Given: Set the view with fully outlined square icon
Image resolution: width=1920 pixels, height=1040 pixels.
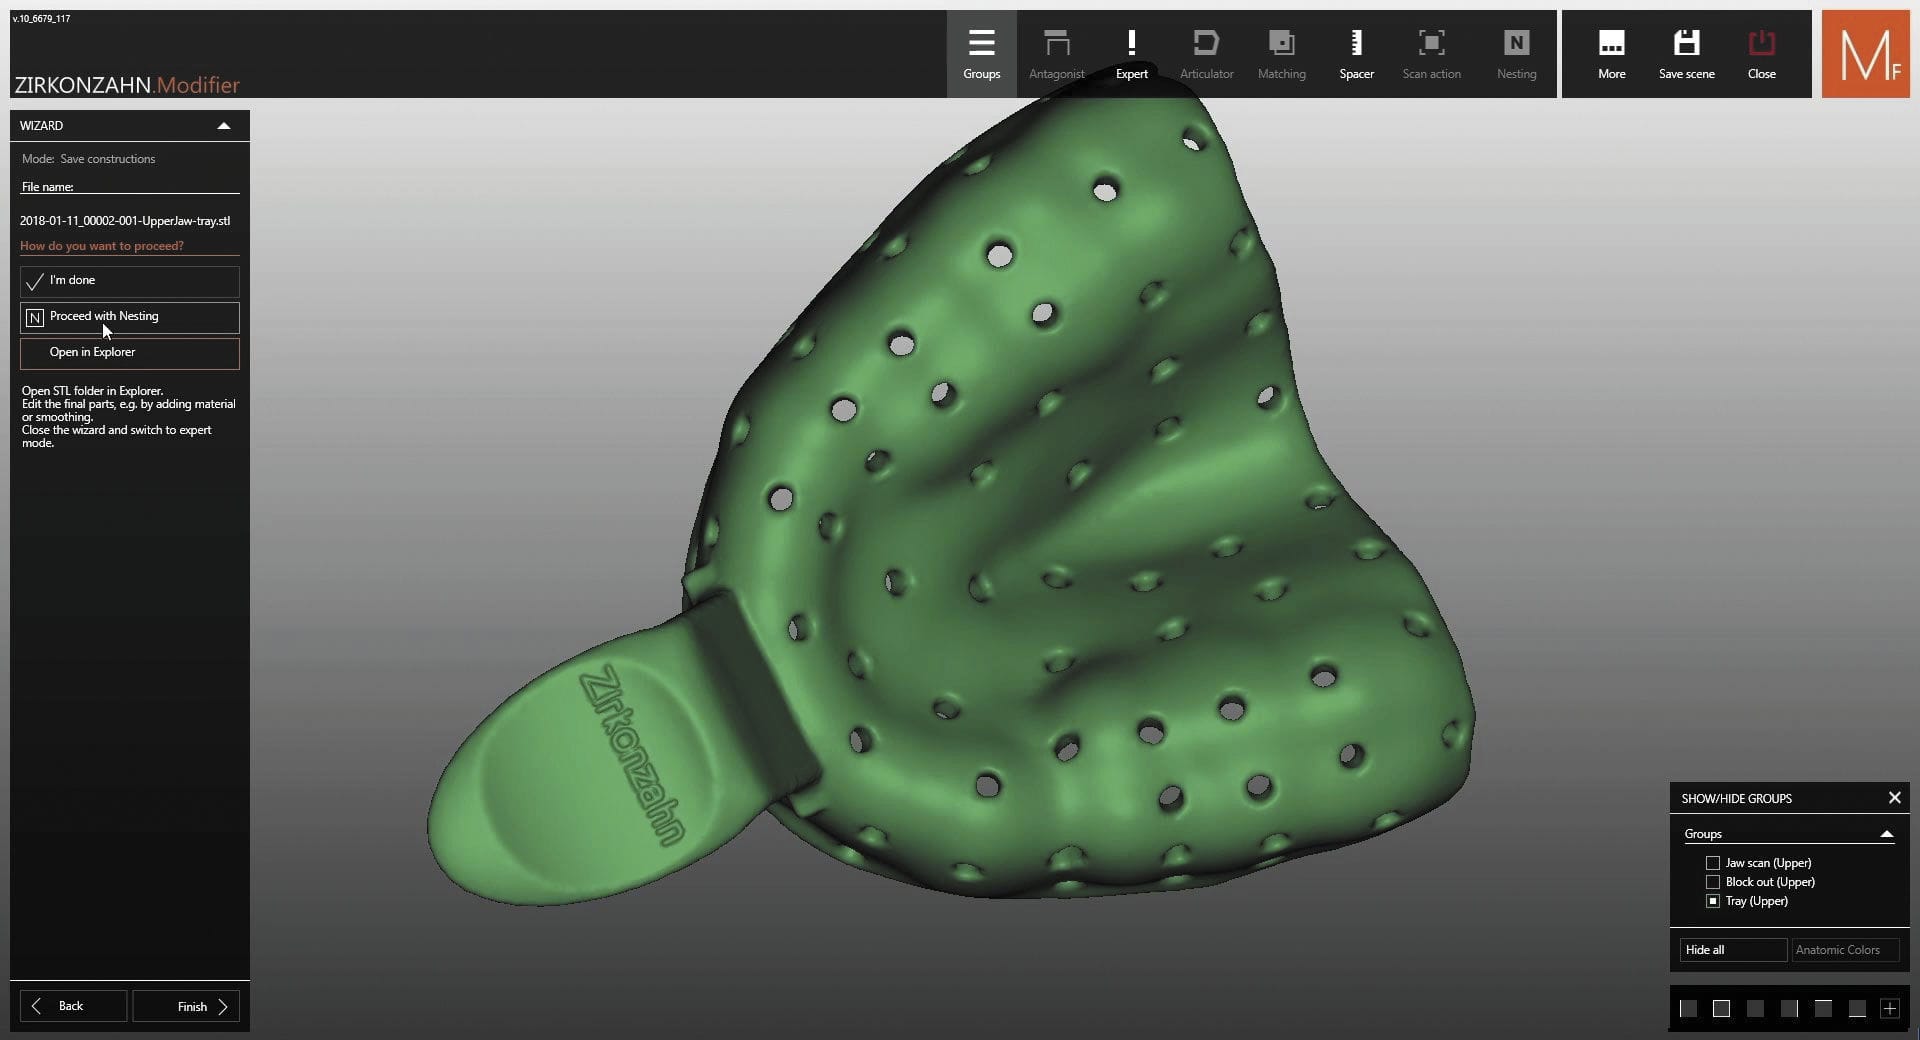Looking at the screenshot, I should click(1721, 1008).
